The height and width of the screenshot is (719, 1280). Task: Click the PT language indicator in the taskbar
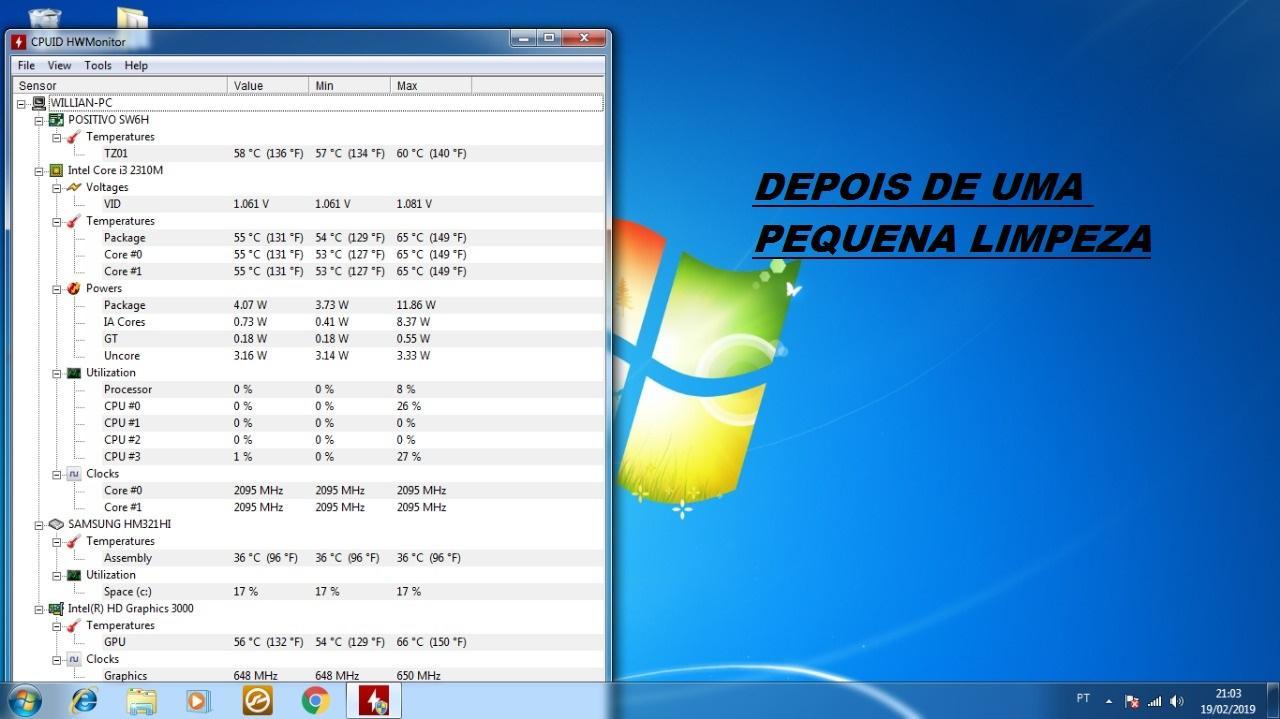coord(1083,698)
